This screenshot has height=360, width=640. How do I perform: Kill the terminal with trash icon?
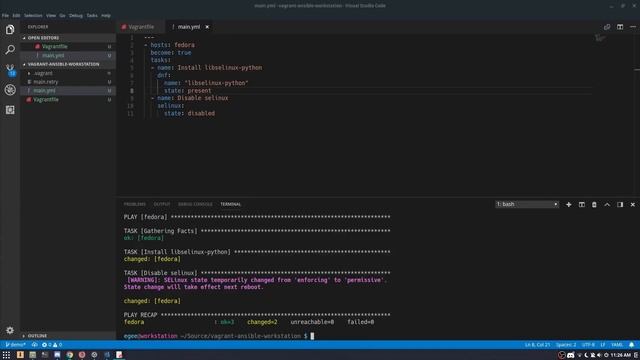[594, 204]
